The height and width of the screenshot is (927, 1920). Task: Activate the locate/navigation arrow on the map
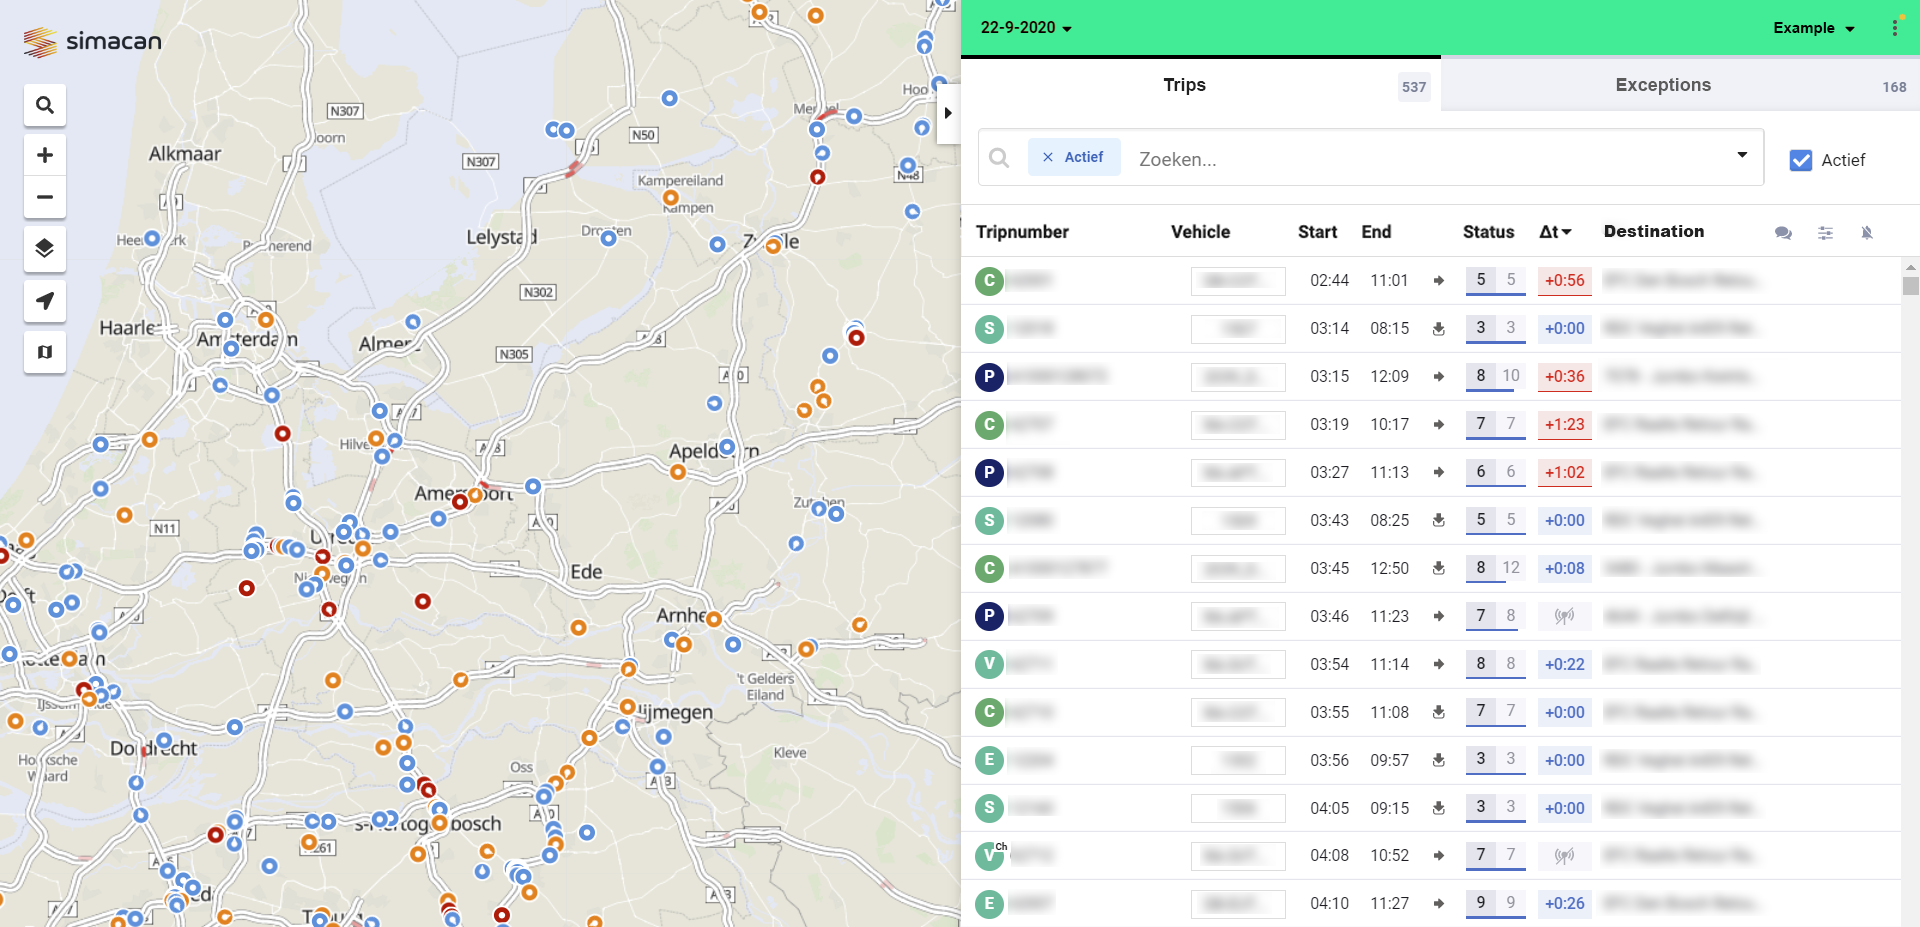[44, 301]
